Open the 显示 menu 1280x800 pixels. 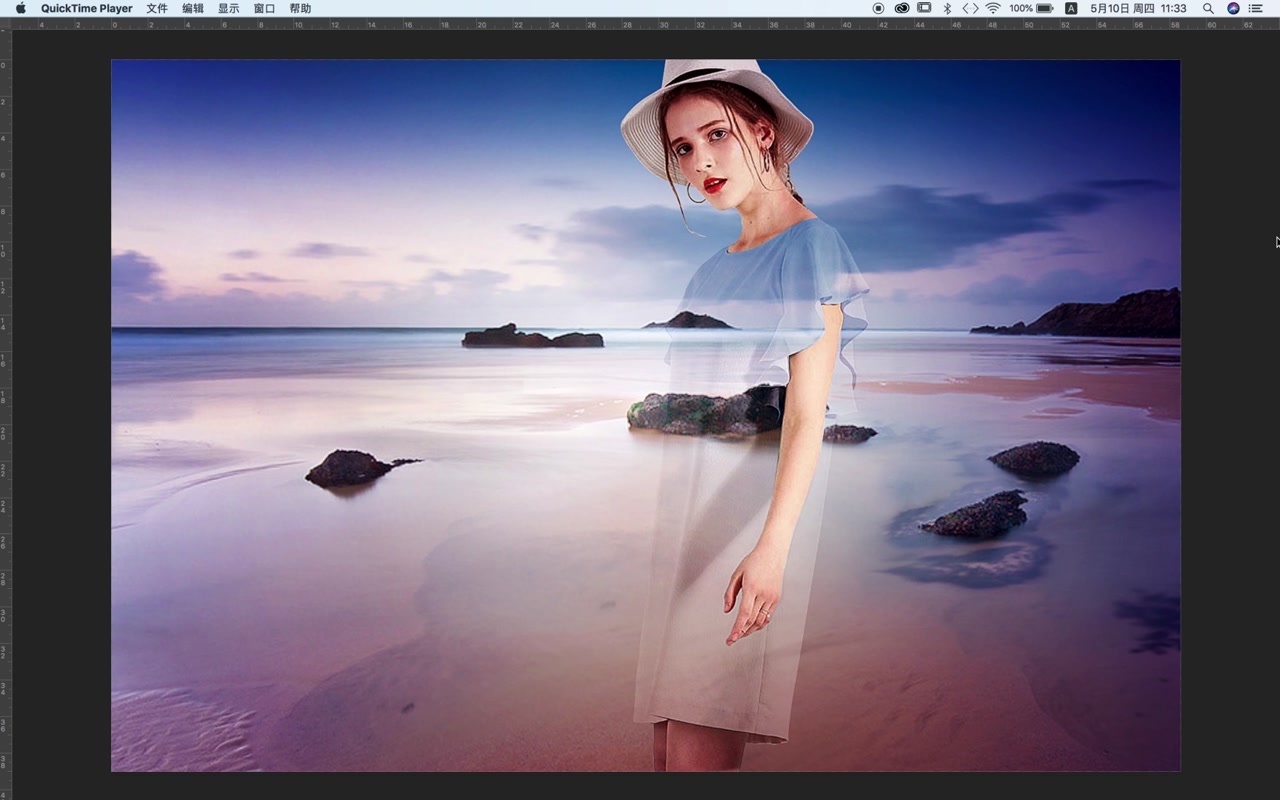pyautogui.click(x=229, y=8)
